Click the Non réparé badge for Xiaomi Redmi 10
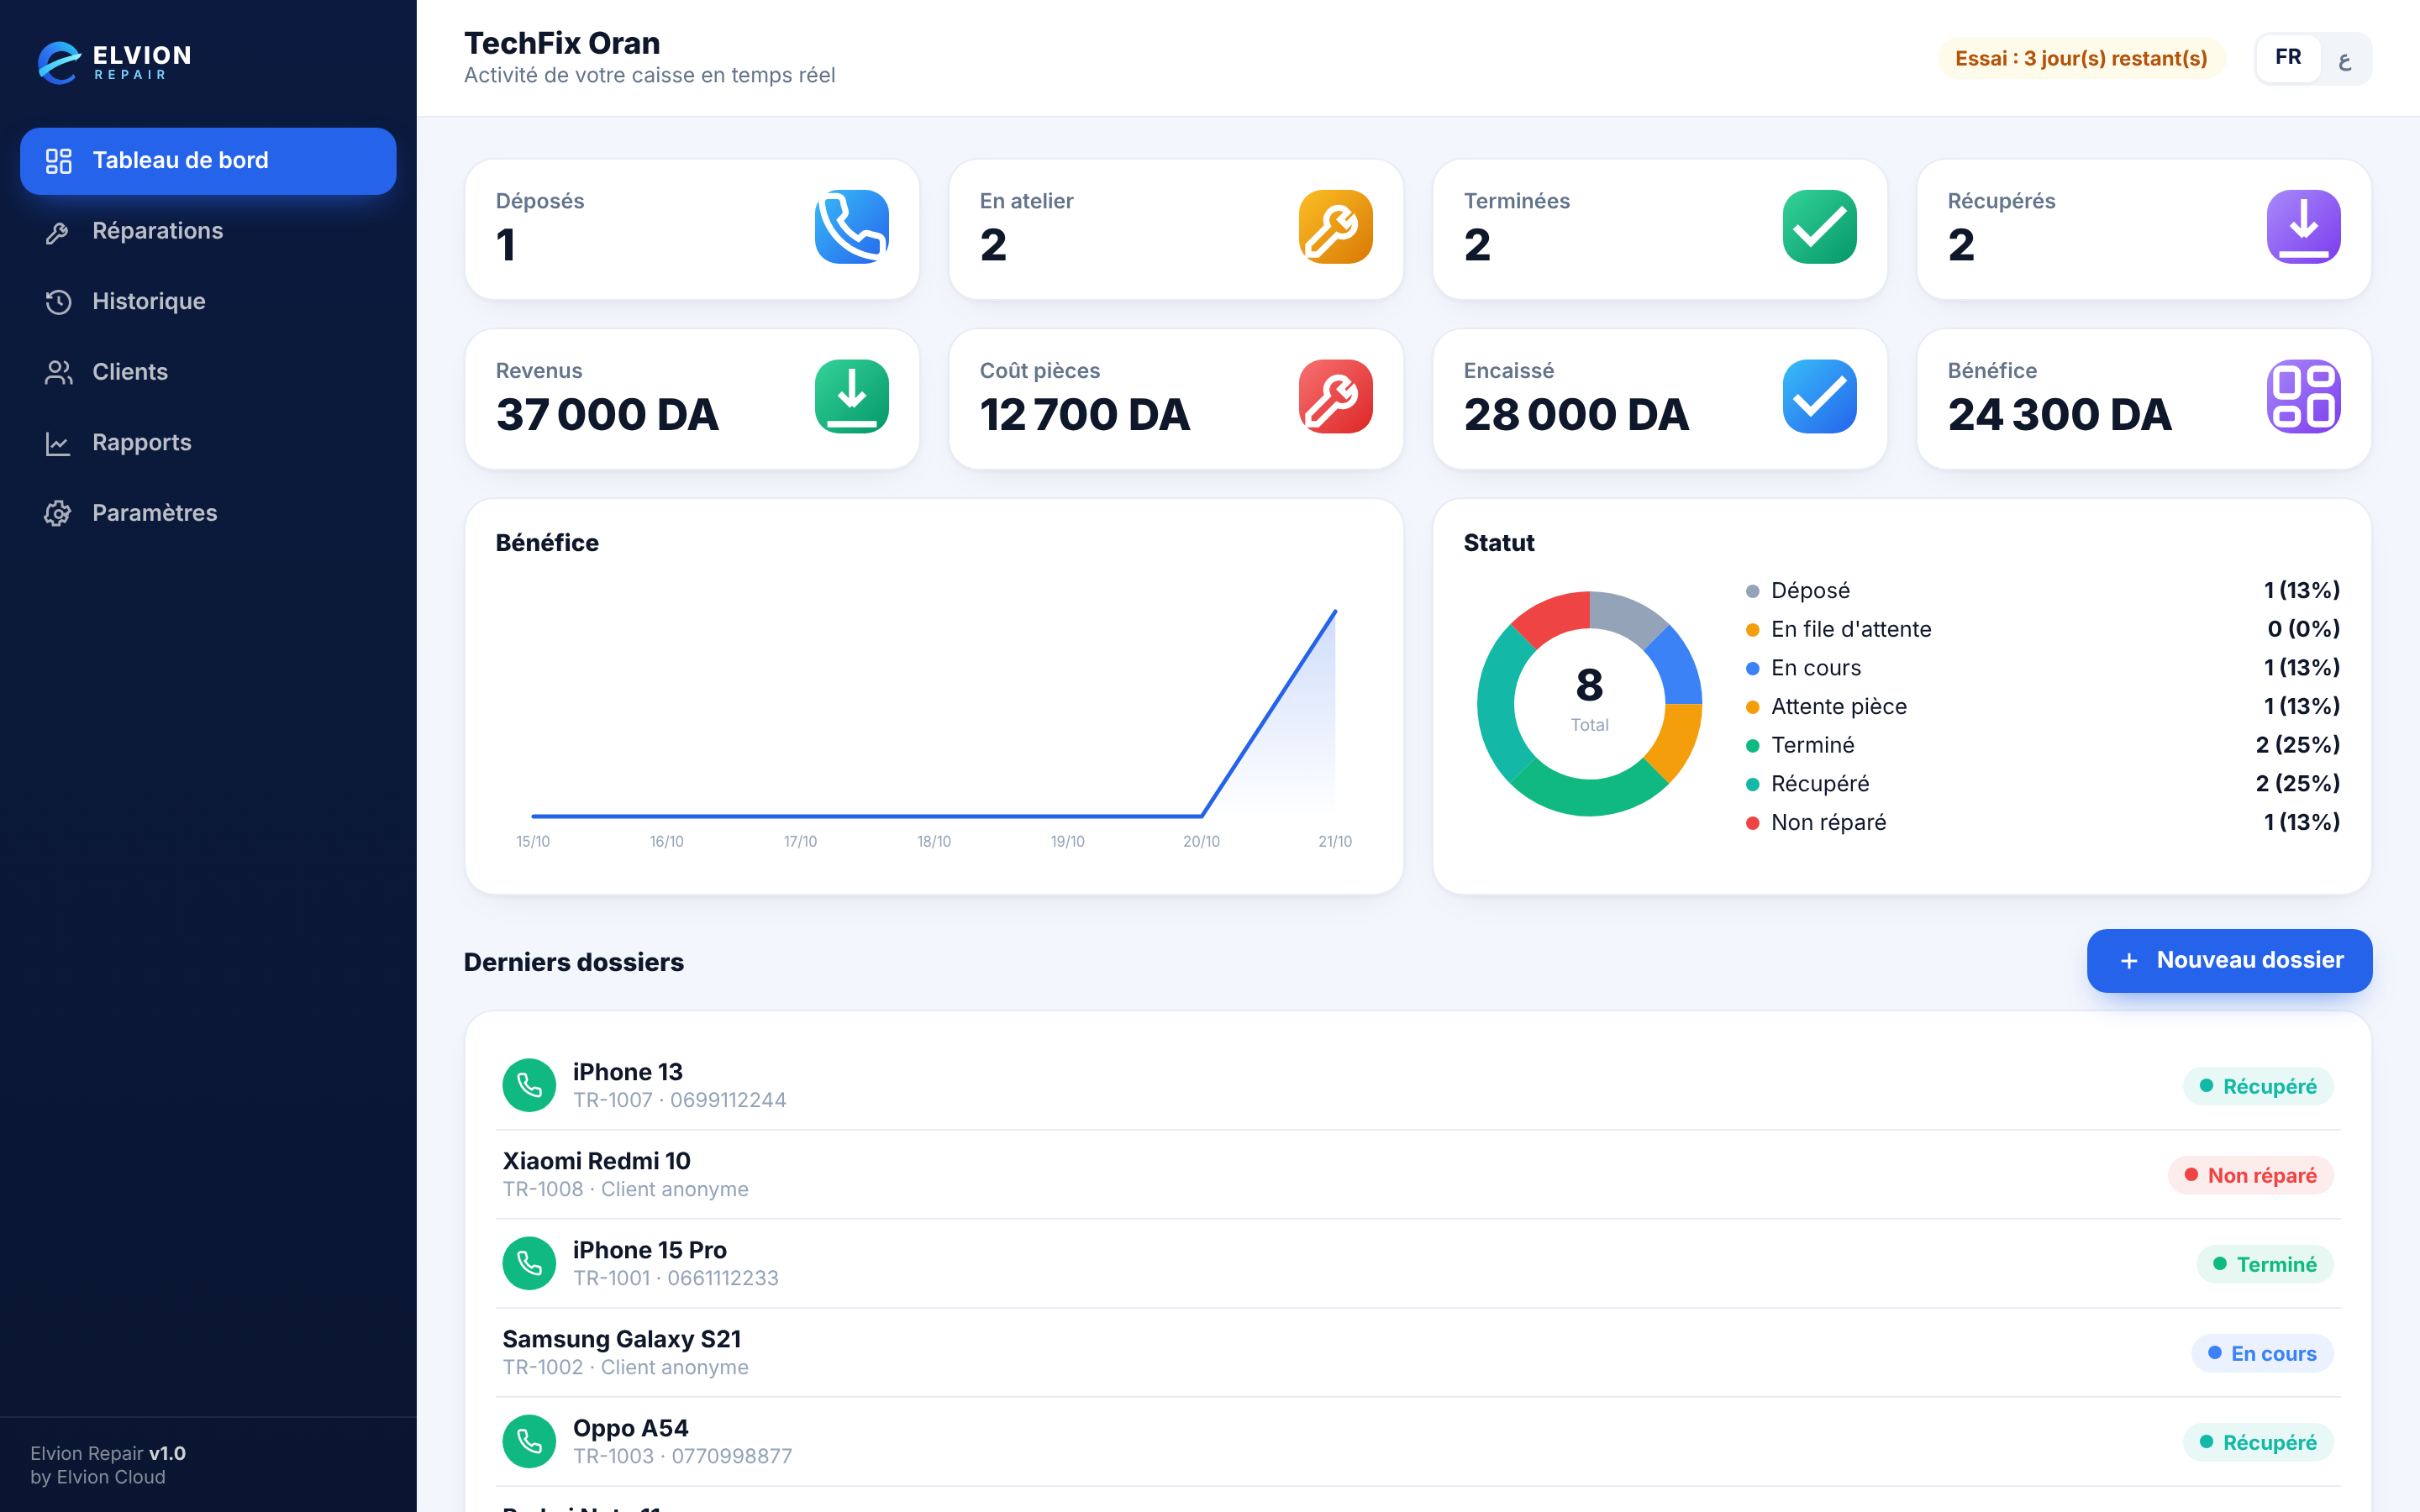The width and height of the screenshot is (2420, 1512). [2250, 1175]
